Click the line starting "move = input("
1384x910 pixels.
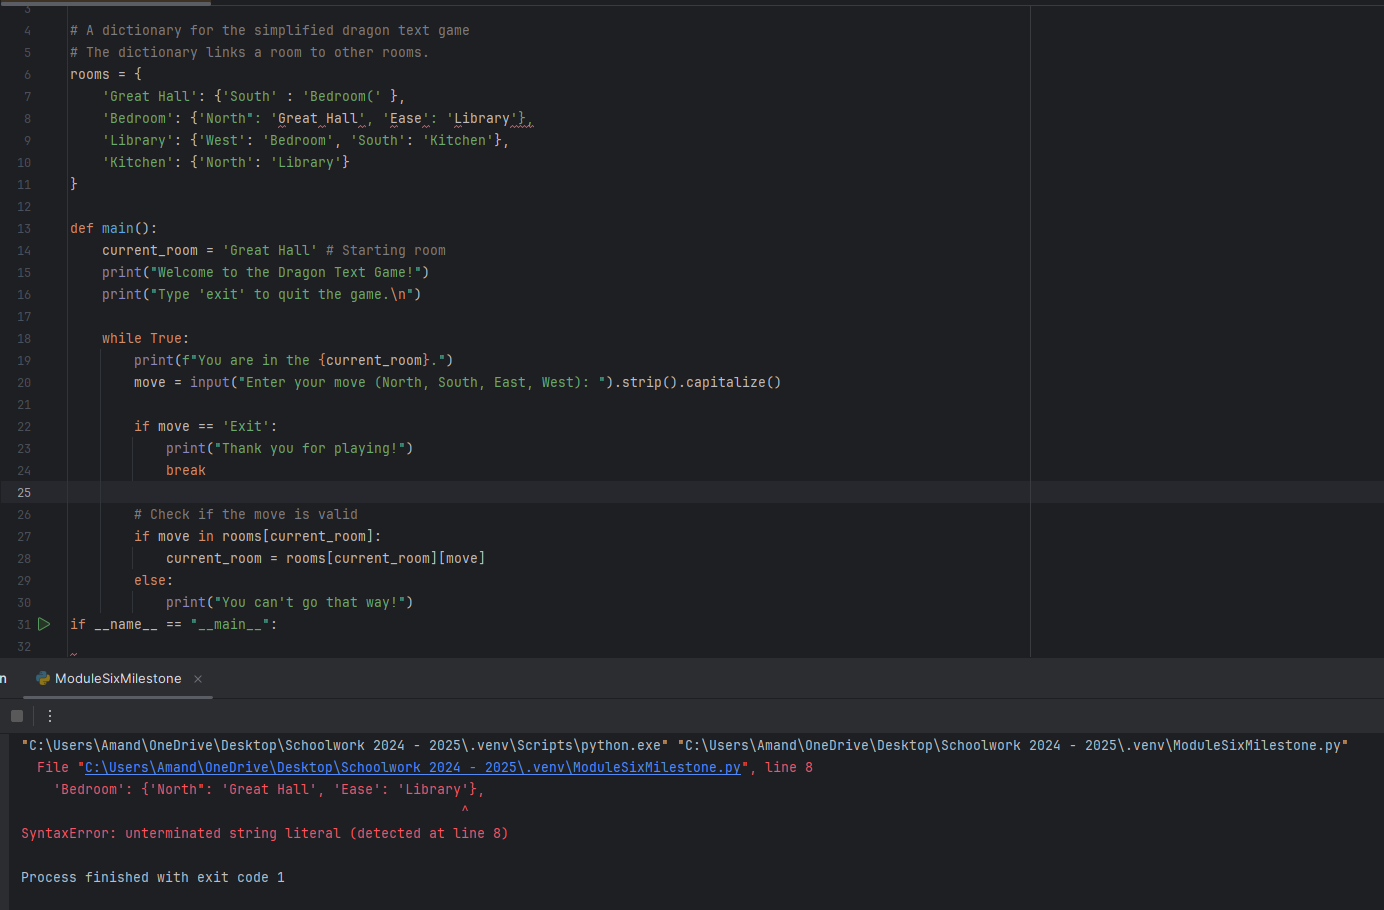point(458,383)
